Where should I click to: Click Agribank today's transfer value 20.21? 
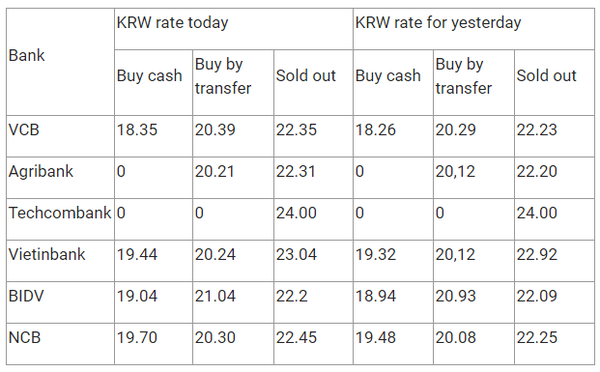pyautogui.click(x=215, y=171)
